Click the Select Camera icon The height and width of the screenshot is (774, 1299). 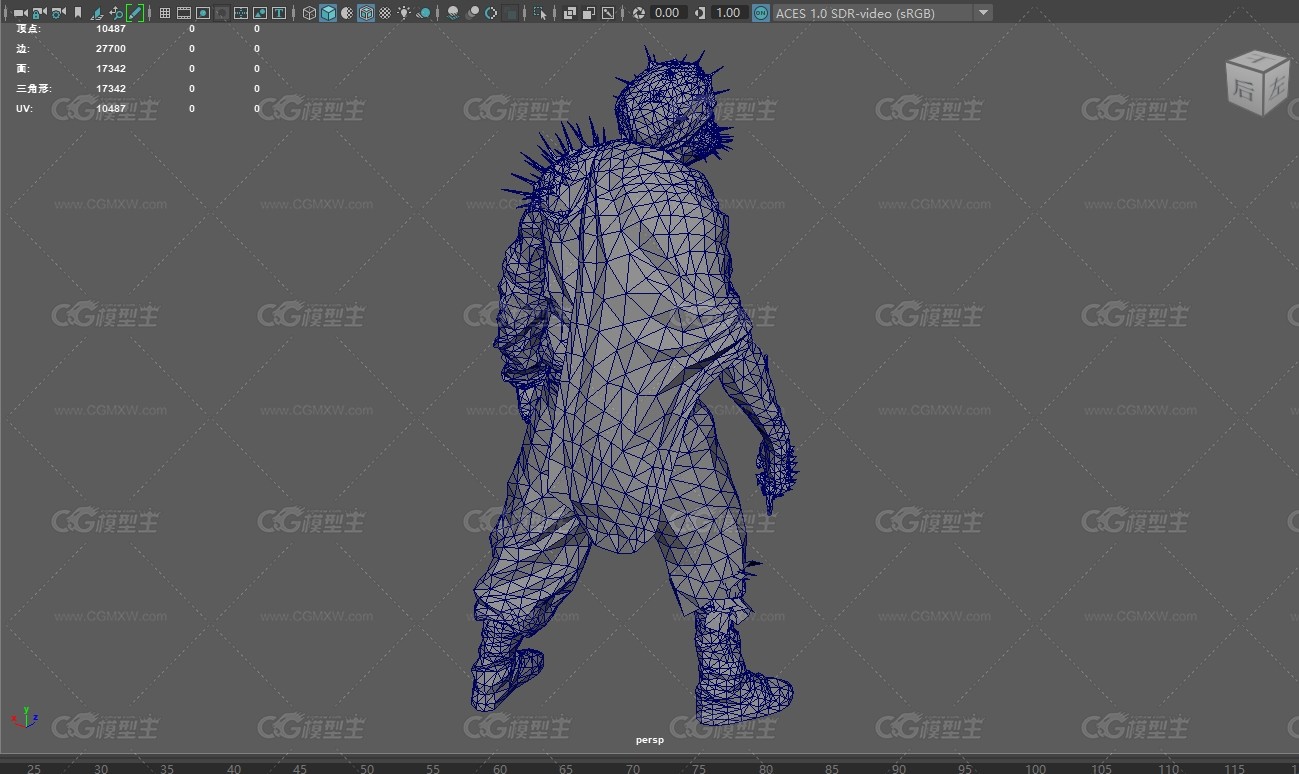(x=20, y=13)
